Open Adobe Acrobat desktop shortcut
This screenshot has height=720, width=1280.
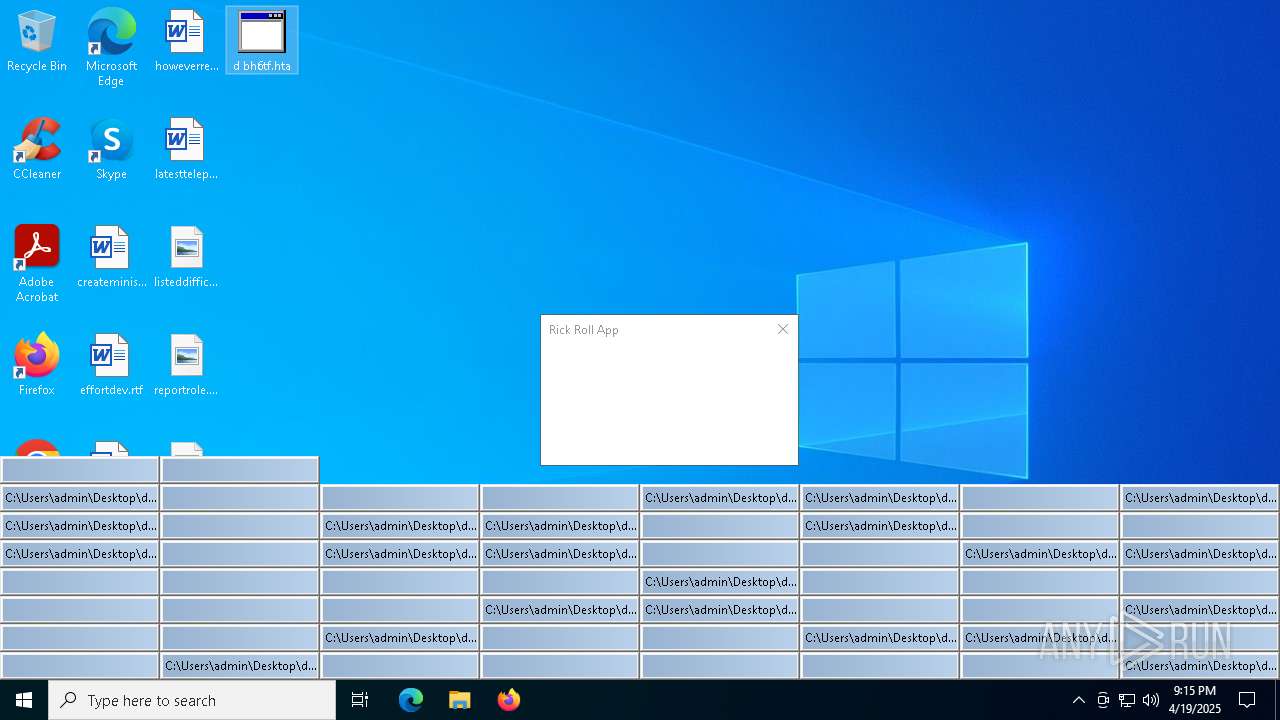tap(37, 263)
